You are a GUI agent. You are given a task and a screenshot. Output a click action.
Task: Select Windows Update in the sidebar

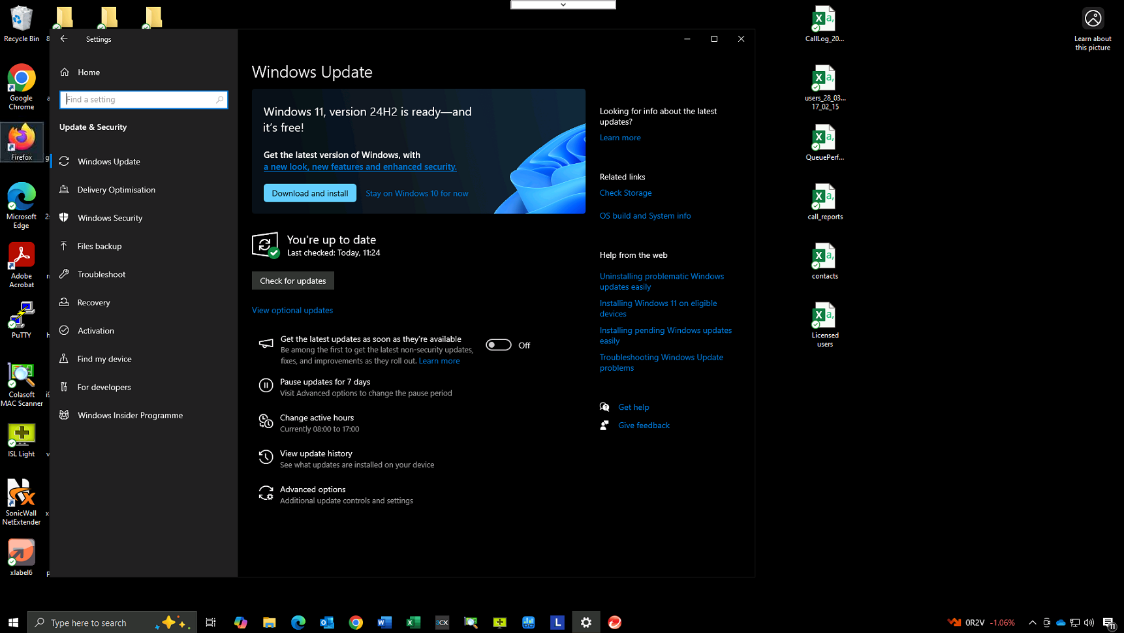(x=109, y=162)
